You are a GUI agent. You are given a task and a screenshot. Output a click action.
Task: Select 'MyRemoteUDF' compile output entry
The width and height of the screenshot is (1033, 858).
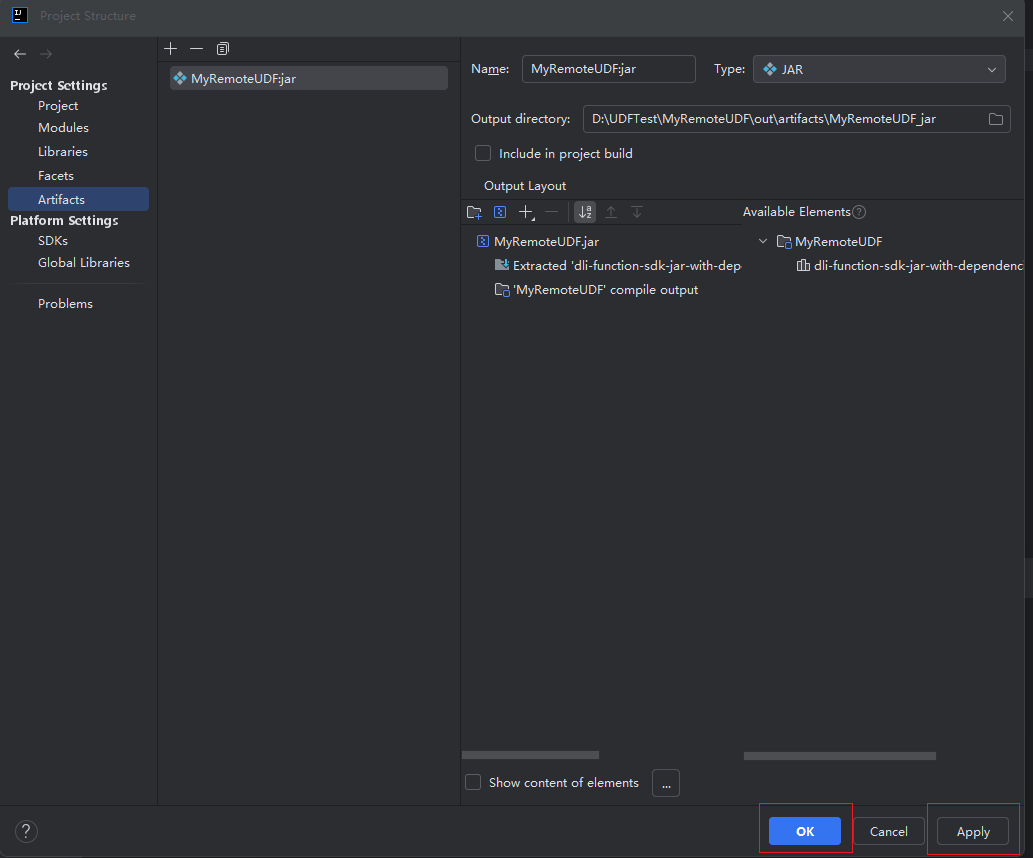tap(597, 290)
